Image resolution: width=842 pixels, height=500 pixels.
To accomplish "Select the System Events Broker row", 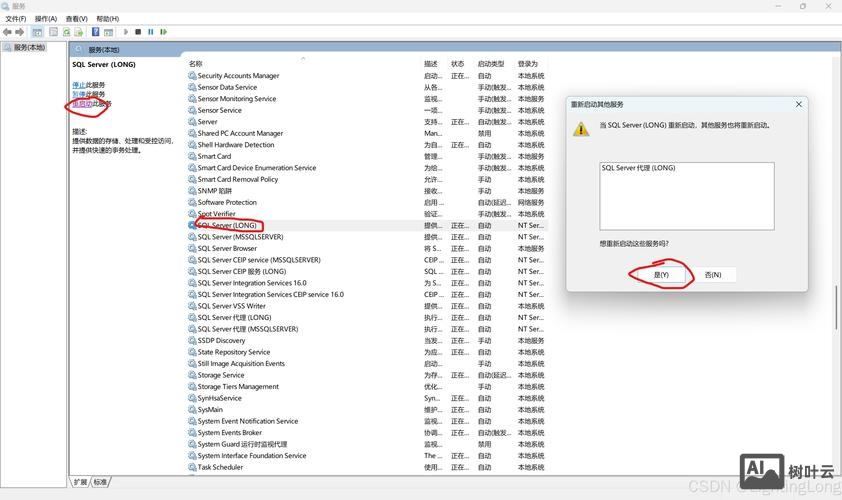I will (x=367, y=433).
